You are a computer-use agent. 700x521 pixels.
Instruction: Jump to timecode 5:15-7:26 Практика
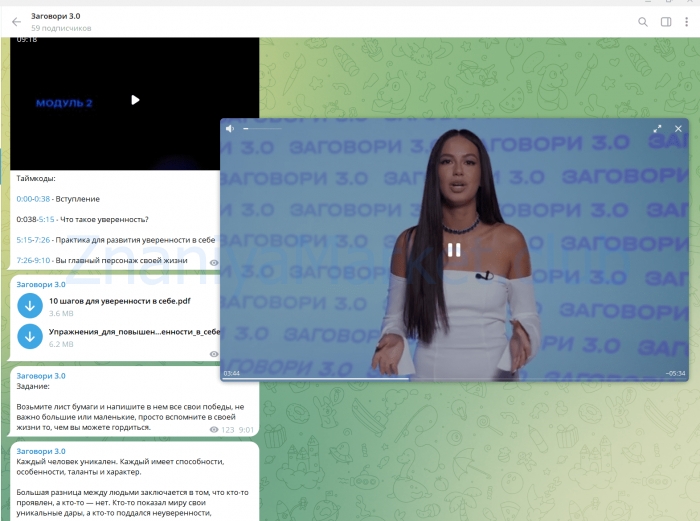coord(34,240)
